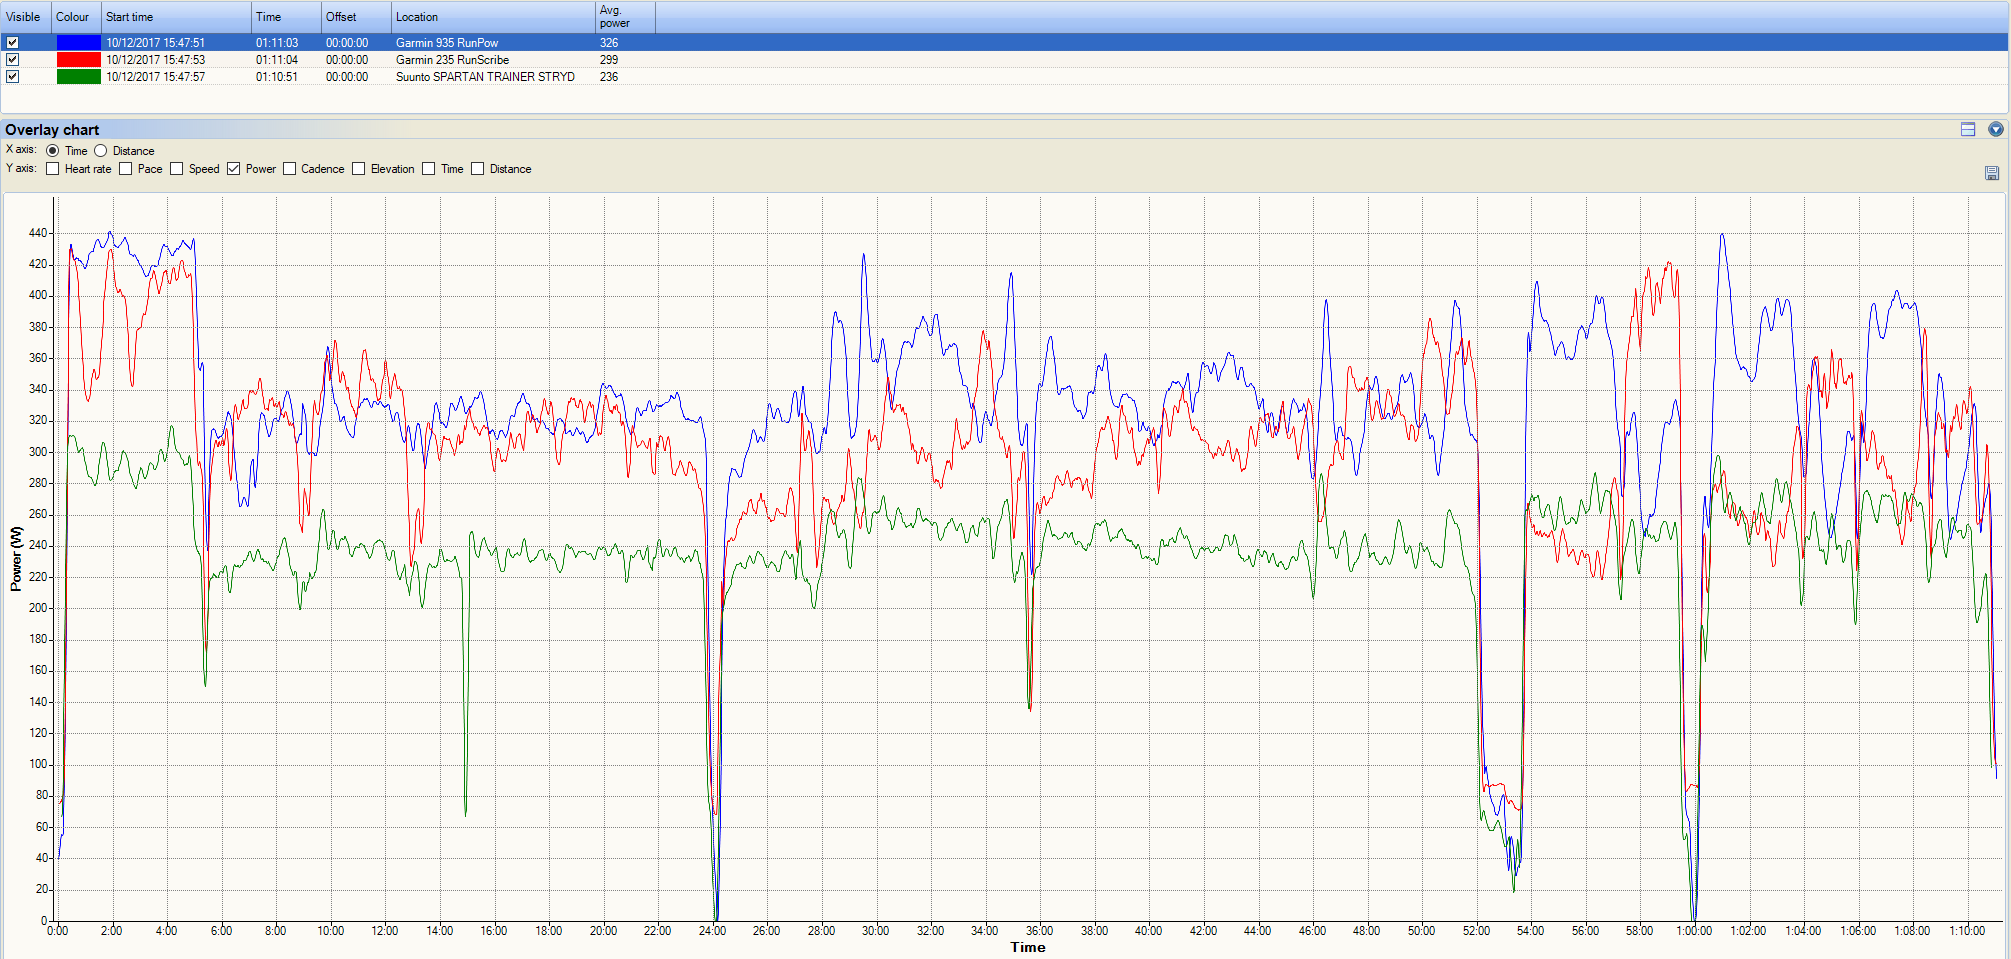This screenshot has height=959, width=2011.
Task: Enable Speed on the Y axis
Action: click(177, 169)
